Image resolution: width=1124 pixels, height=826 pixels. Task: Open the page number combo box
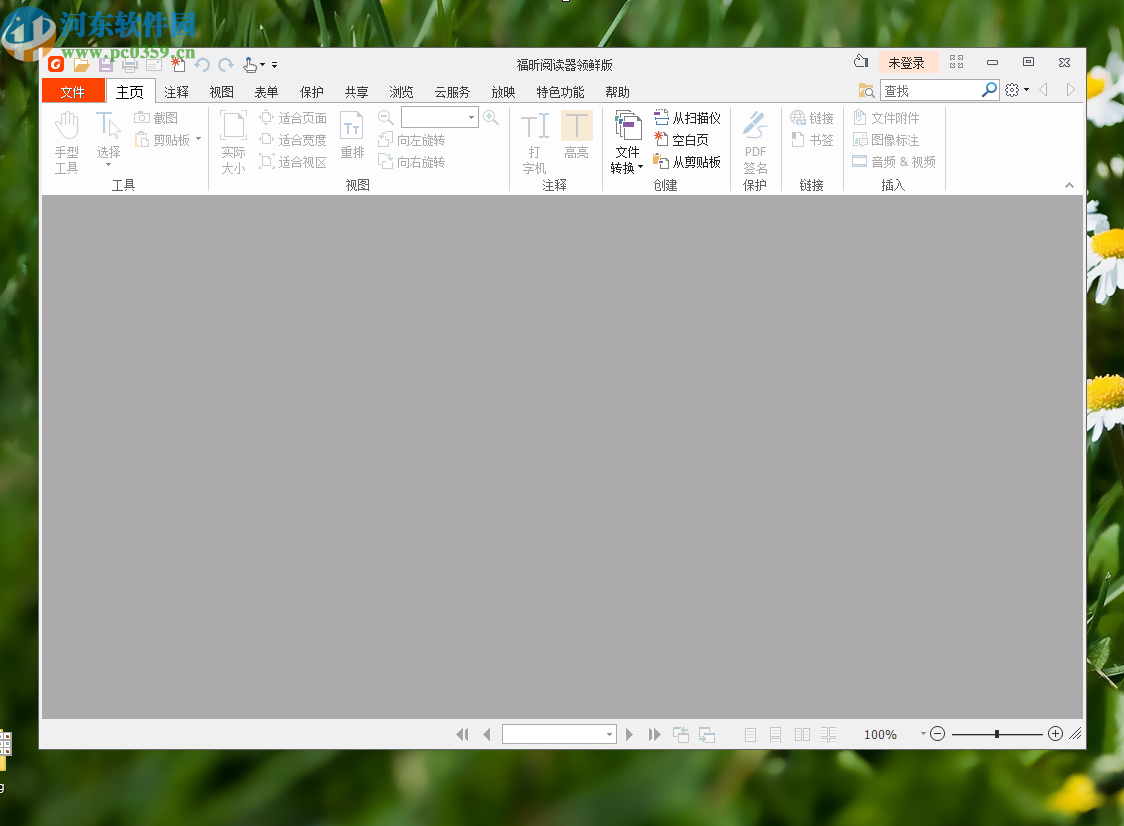coord(559,734)
